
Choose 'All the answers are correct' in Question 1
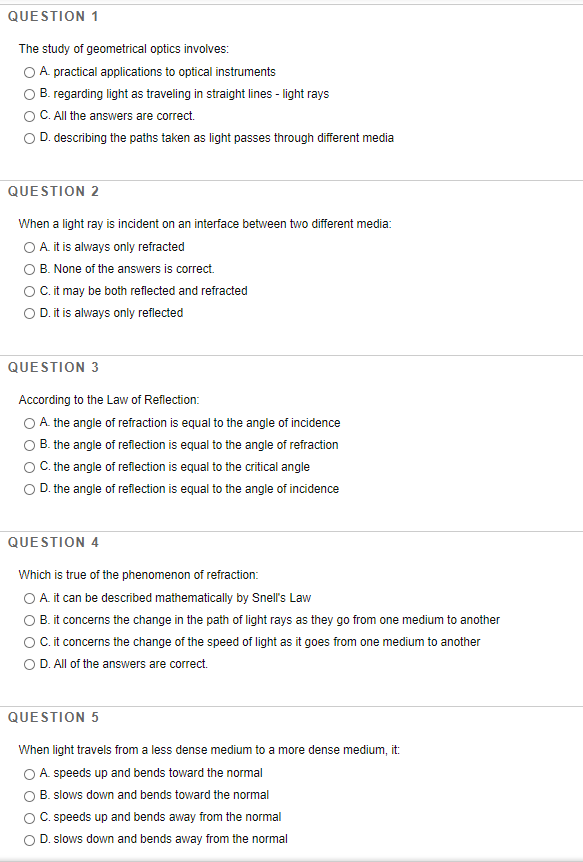tap(29, 115)
